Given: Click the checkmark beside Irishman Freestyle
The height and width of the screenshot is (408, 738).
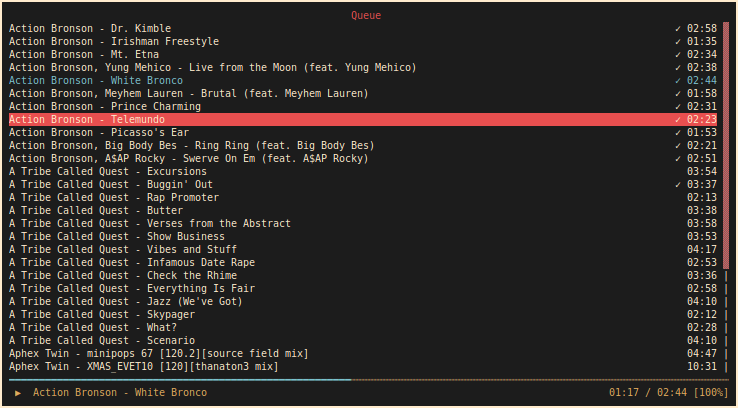Looking at the screenshot, I should point(678,41).
